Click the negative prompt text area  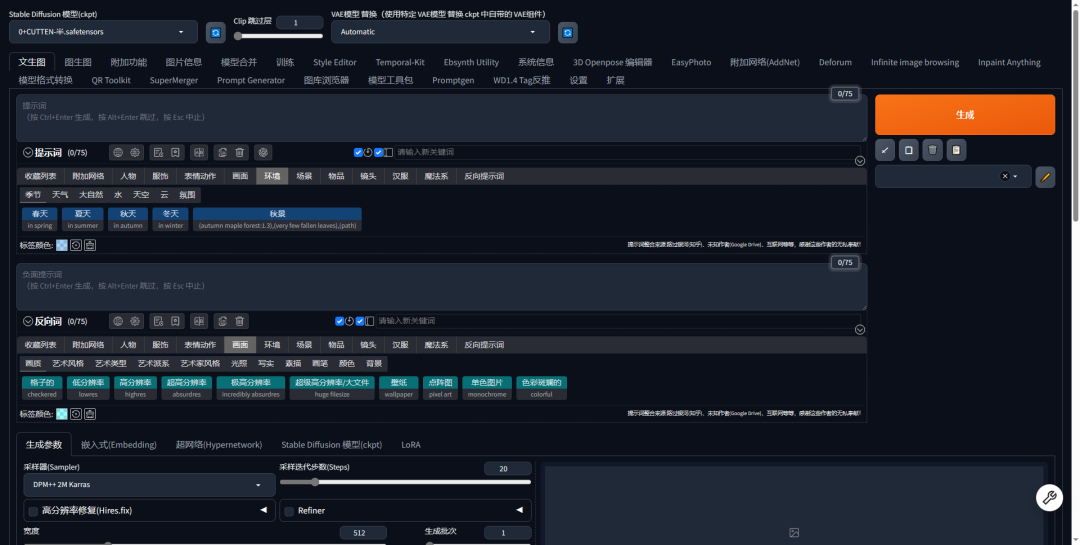442,287
